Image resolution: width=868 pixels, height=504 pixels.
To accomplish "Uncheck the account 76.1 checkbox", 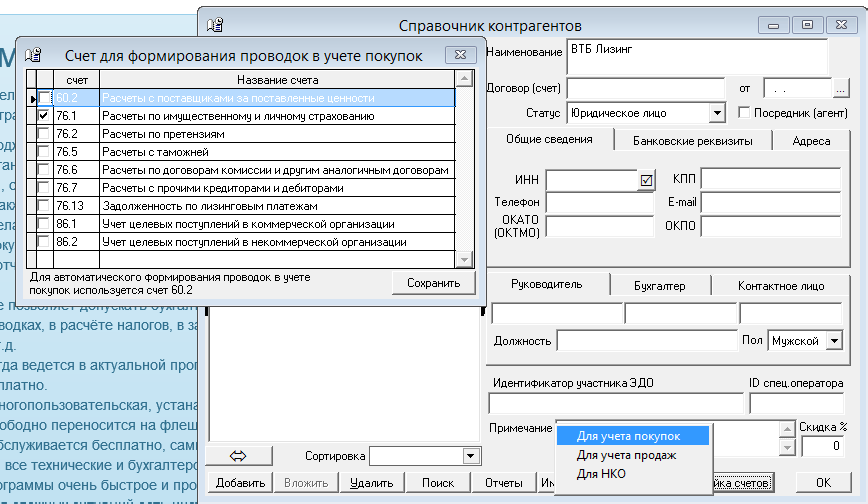I will [44, 115].
